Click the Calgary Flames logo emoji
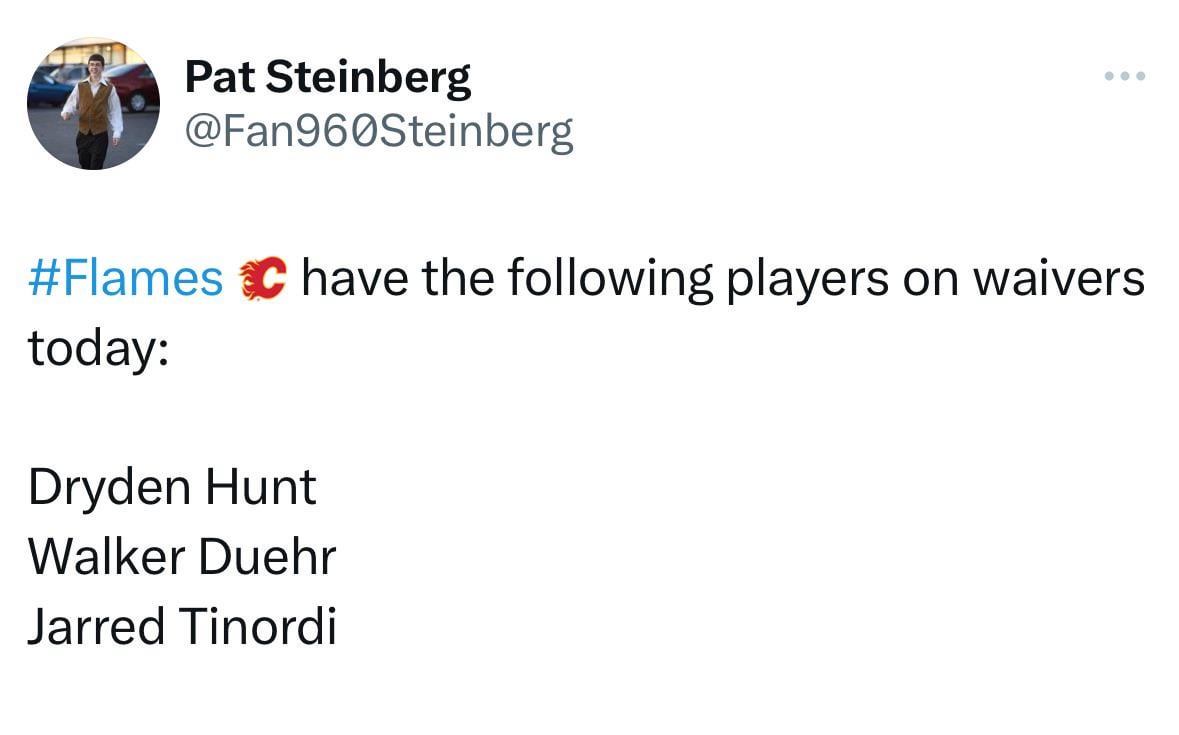1179x735 pixels. [262, 279]
